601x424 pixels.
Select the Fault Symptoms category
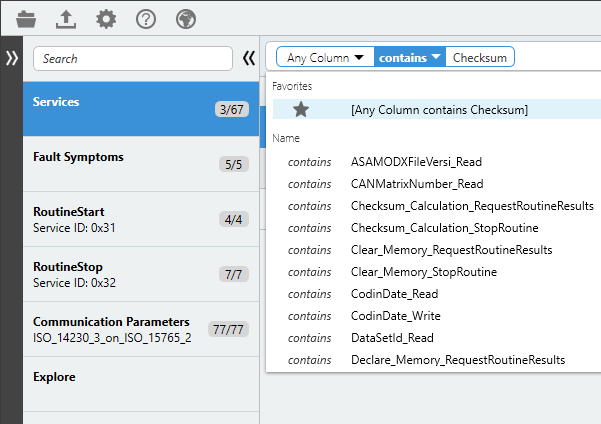(141, 164)
